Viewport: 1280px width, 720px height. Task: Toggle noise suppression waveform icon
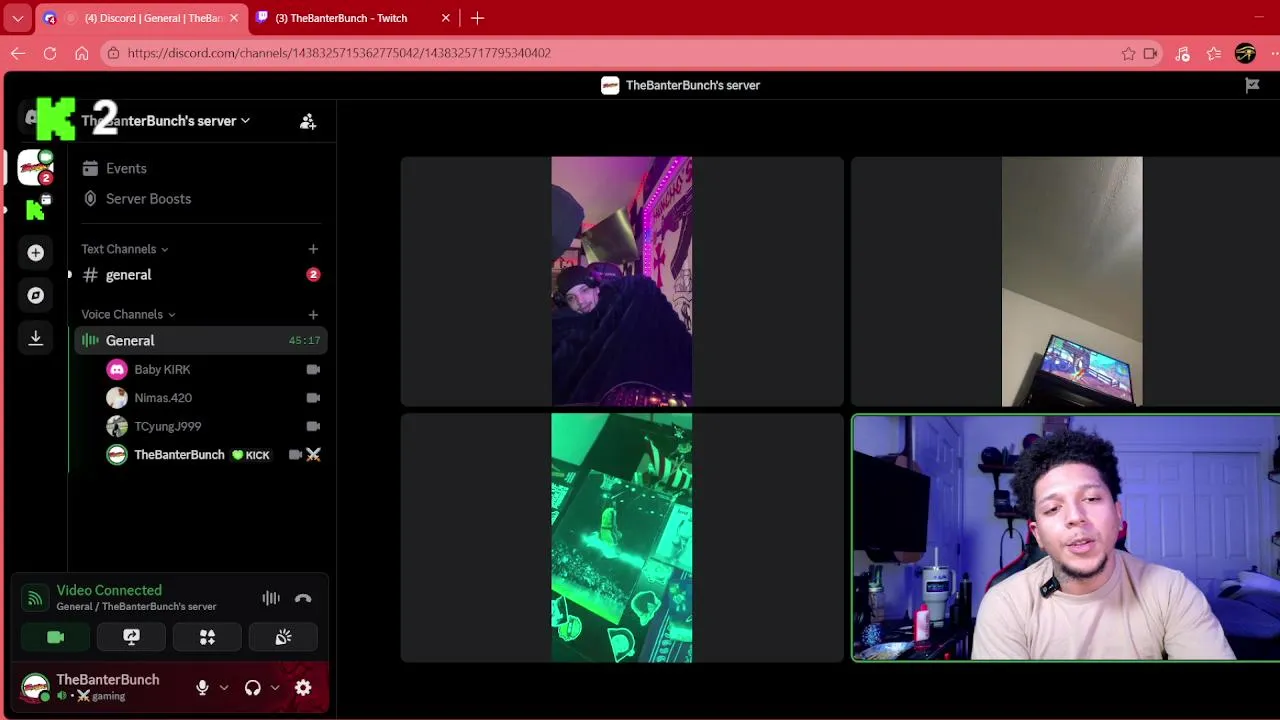click(271, 598)
